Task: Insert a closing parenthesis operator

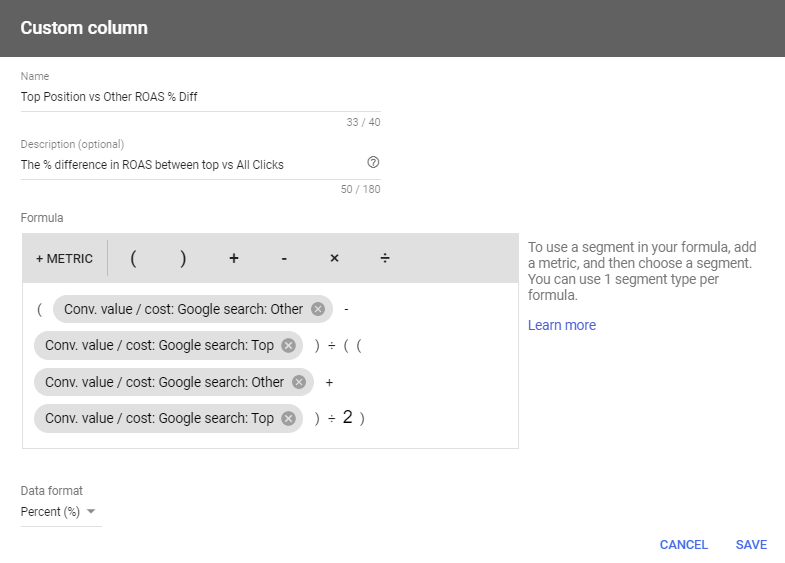Action: coord(183,259)
